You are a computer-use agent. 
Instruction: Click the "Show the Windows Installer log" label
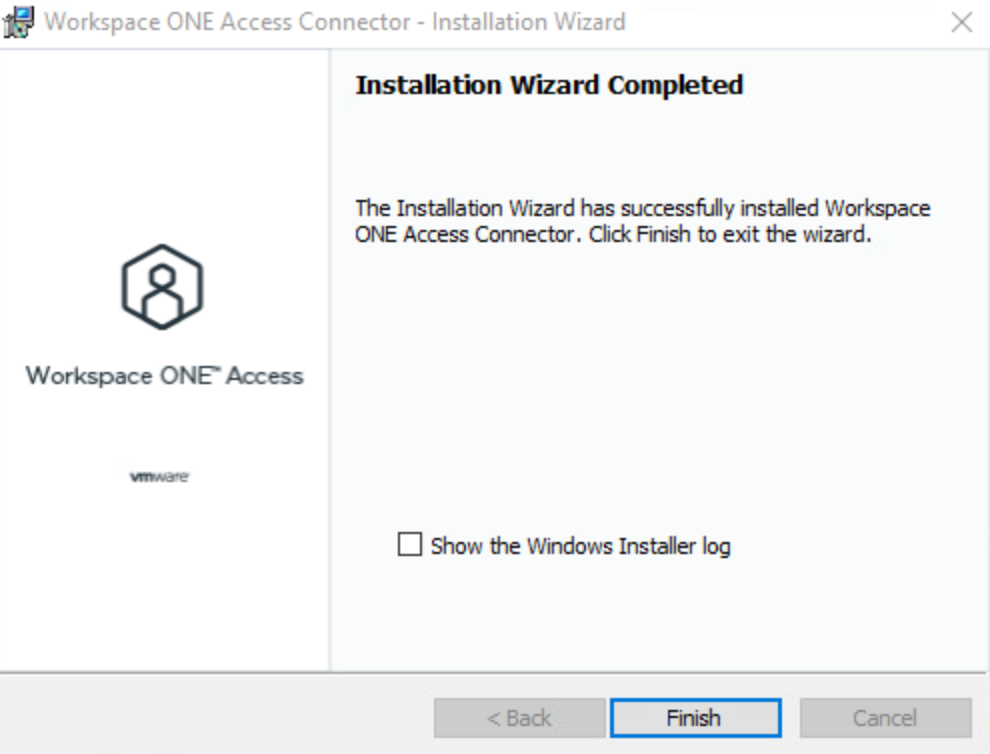(580, 546)
